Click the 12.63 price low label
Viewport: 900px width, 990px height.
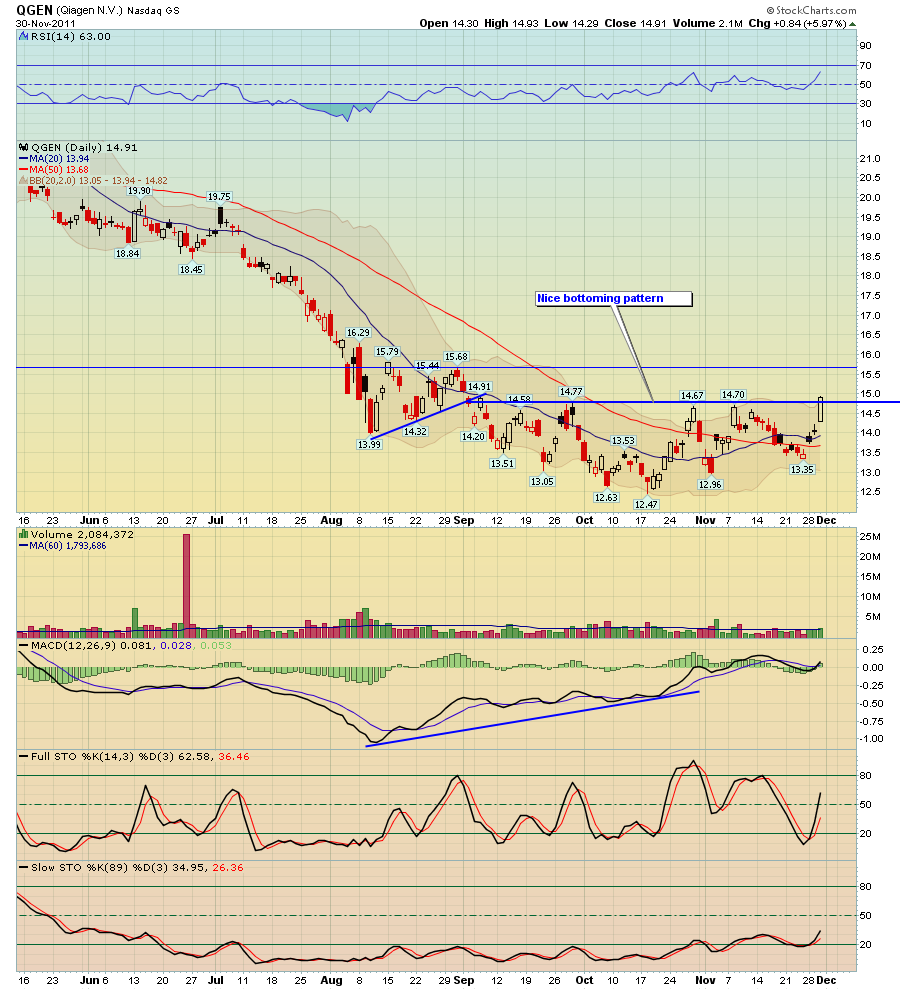[606, 498]
